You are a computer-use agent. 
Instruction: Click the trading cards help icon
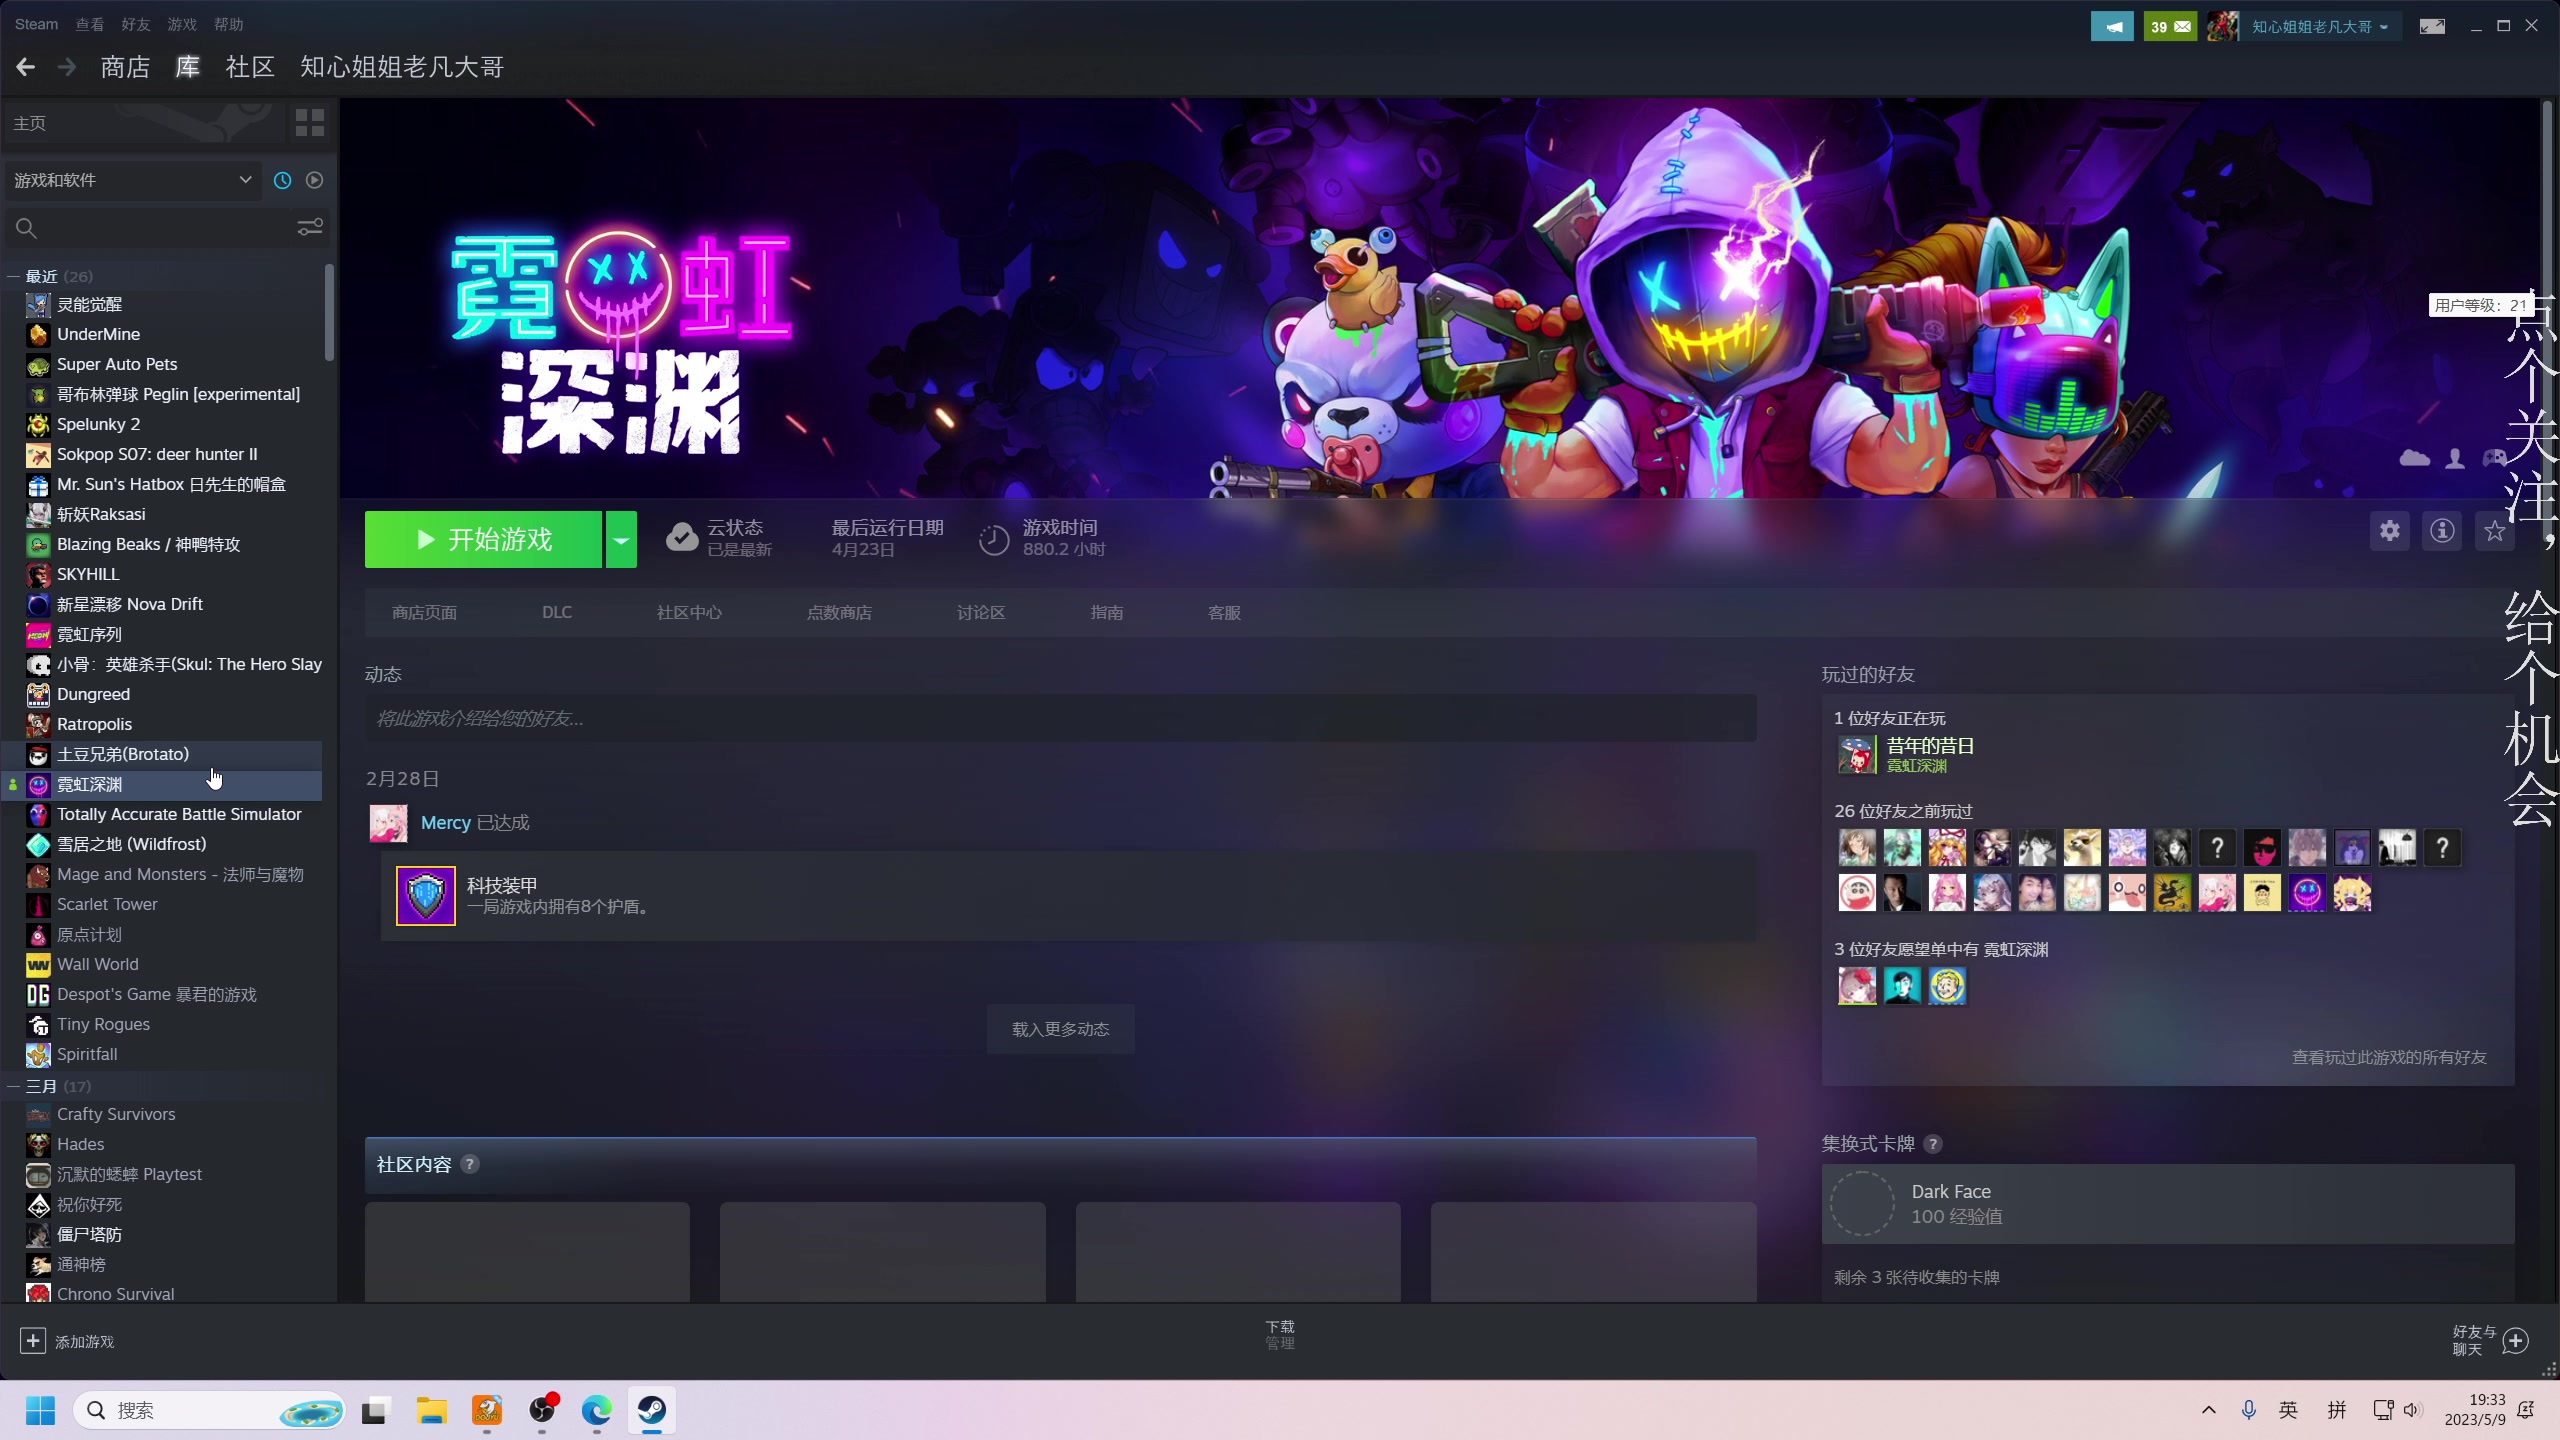pyautogui.click(x=1933, y=1144)
